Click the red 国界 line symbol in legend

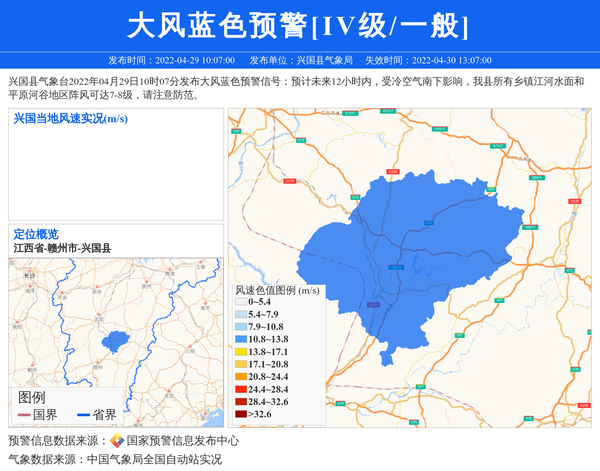coord(24,415)
